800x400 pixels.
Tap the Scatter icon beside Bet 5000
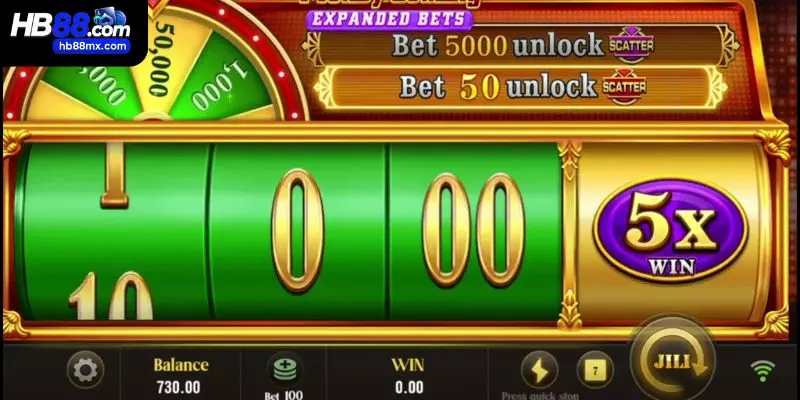click(631, 45)
